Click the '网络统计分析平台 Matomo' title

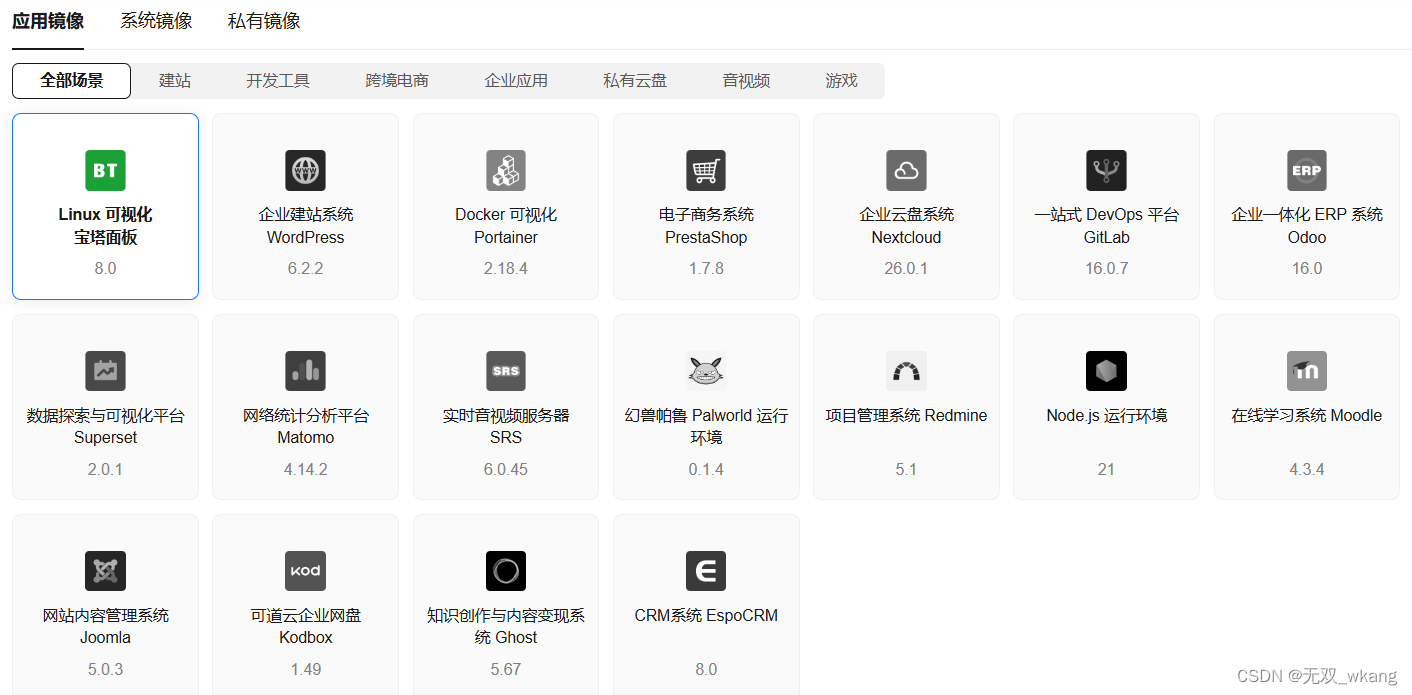(x=305, y=427)
